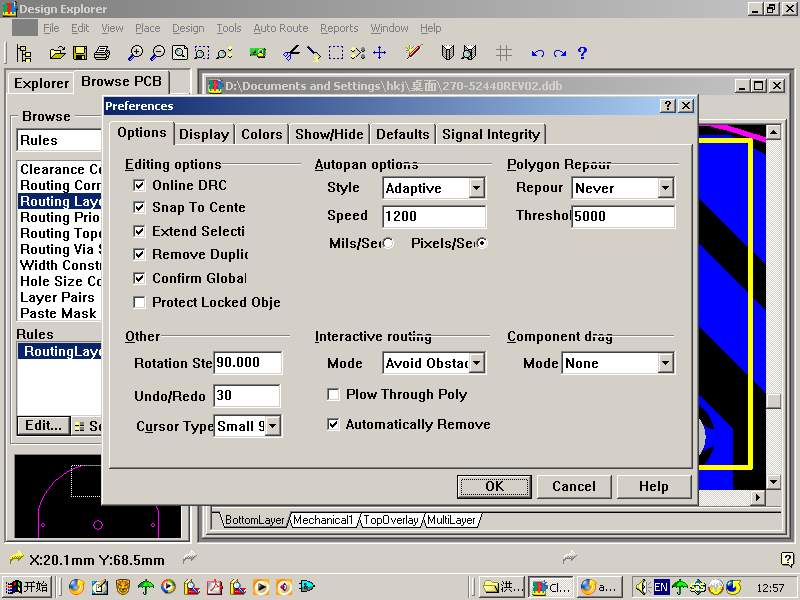Open the Autopan Style dropdown
The height and width of the screenshot is (600, 800).
coord(476,188)
